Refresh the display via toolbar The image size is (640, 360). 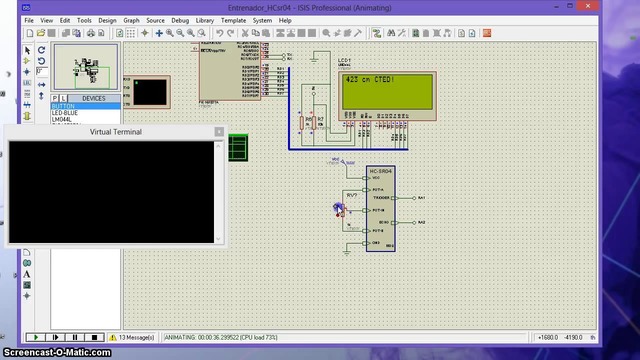(120, 33)
